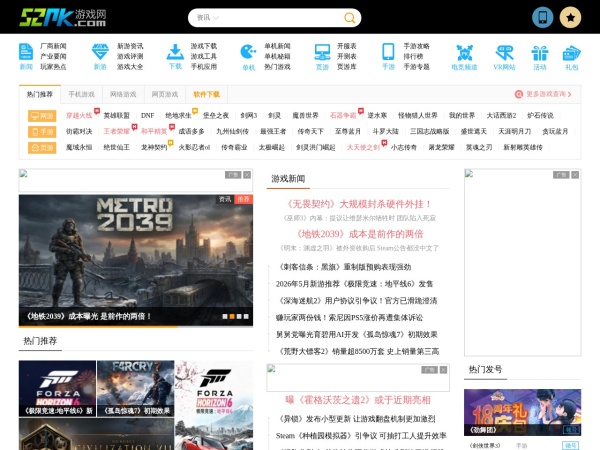
Task: Open the tall Forza Horizon 6 poster
Action: point(214,405)
